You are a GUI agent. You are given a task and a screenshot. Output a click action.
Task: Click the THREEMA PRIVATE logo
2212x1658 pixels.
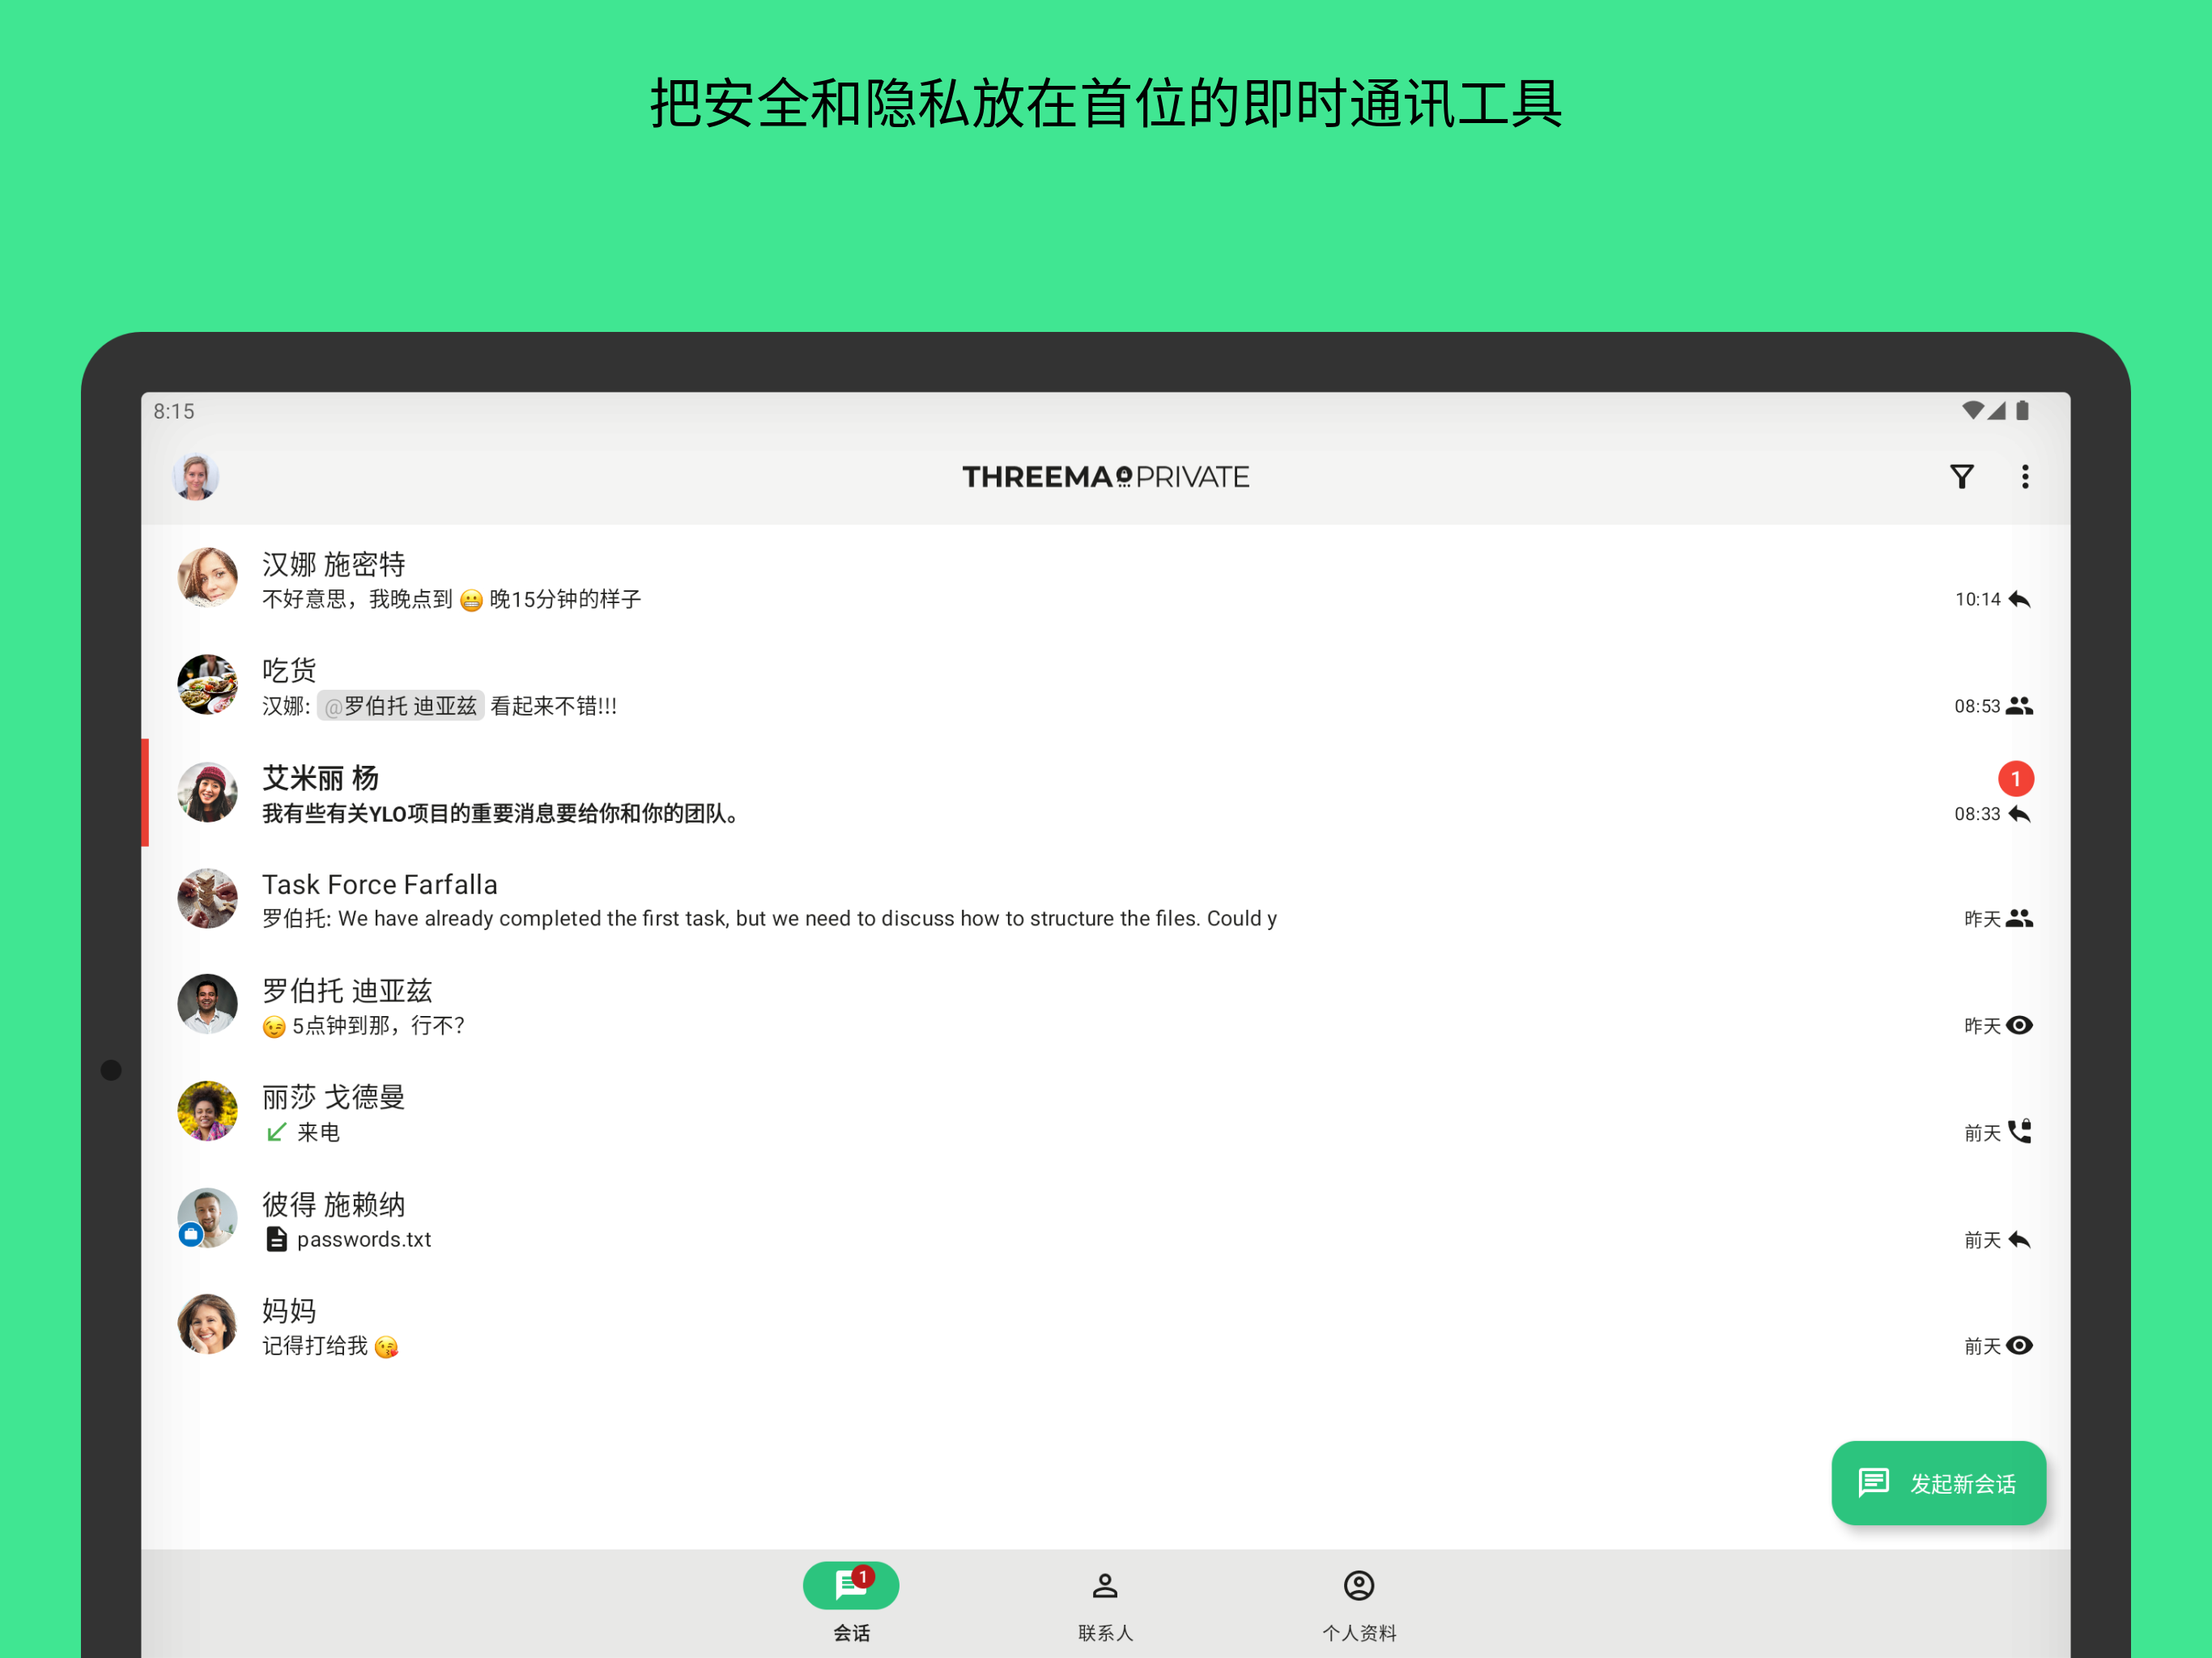tap(1105, 477)
